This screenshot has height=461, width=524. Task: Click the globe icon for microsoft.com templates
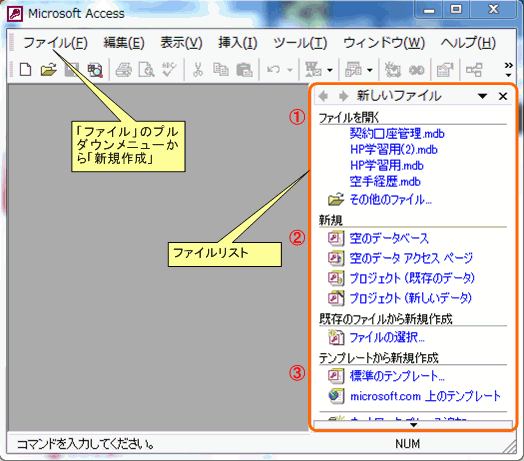(336, 396)
